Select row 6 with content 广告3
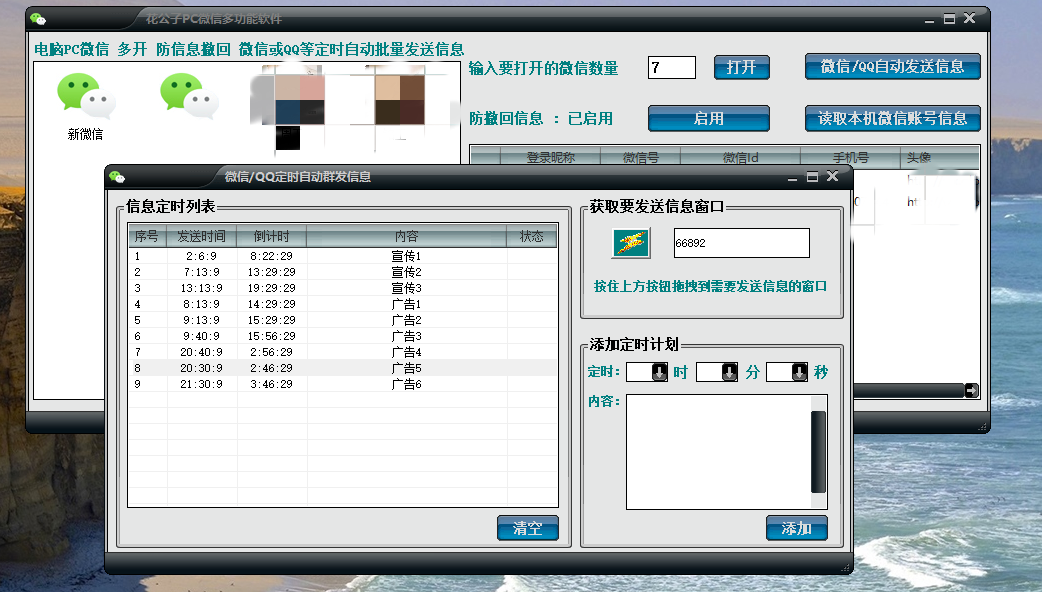Screen dimensions: 1042x592 pyautogui.click(x=343, y=336)
